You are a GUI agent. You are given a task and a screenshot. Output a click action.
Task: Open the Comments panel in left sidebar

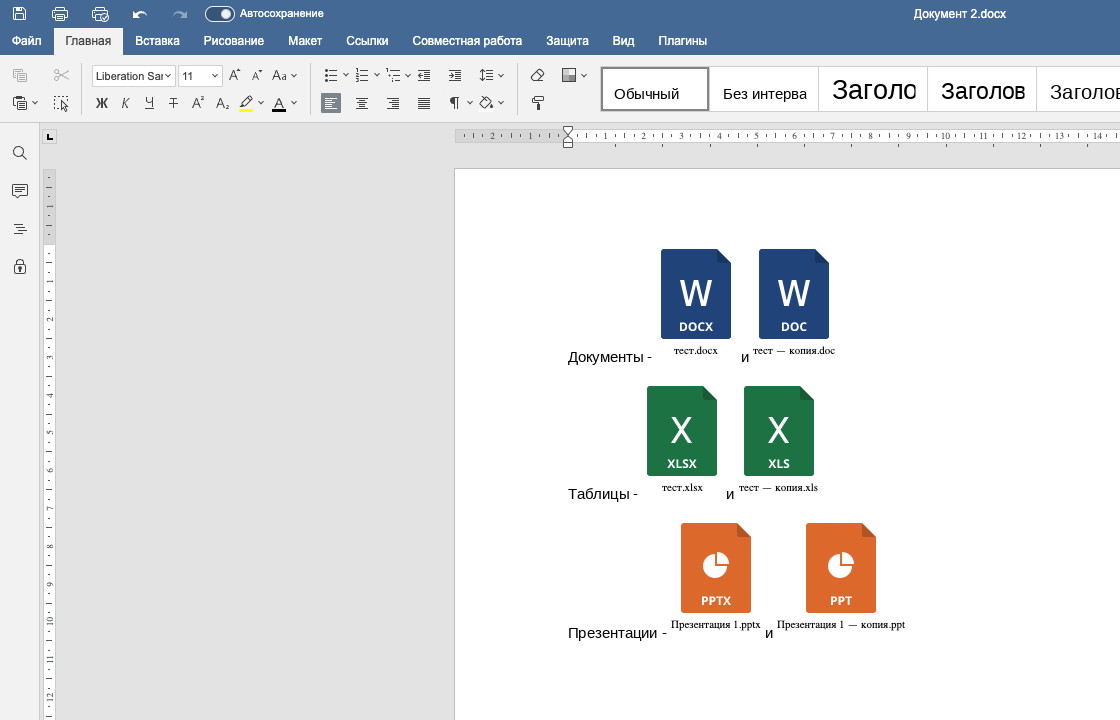(x=19, y=191)
